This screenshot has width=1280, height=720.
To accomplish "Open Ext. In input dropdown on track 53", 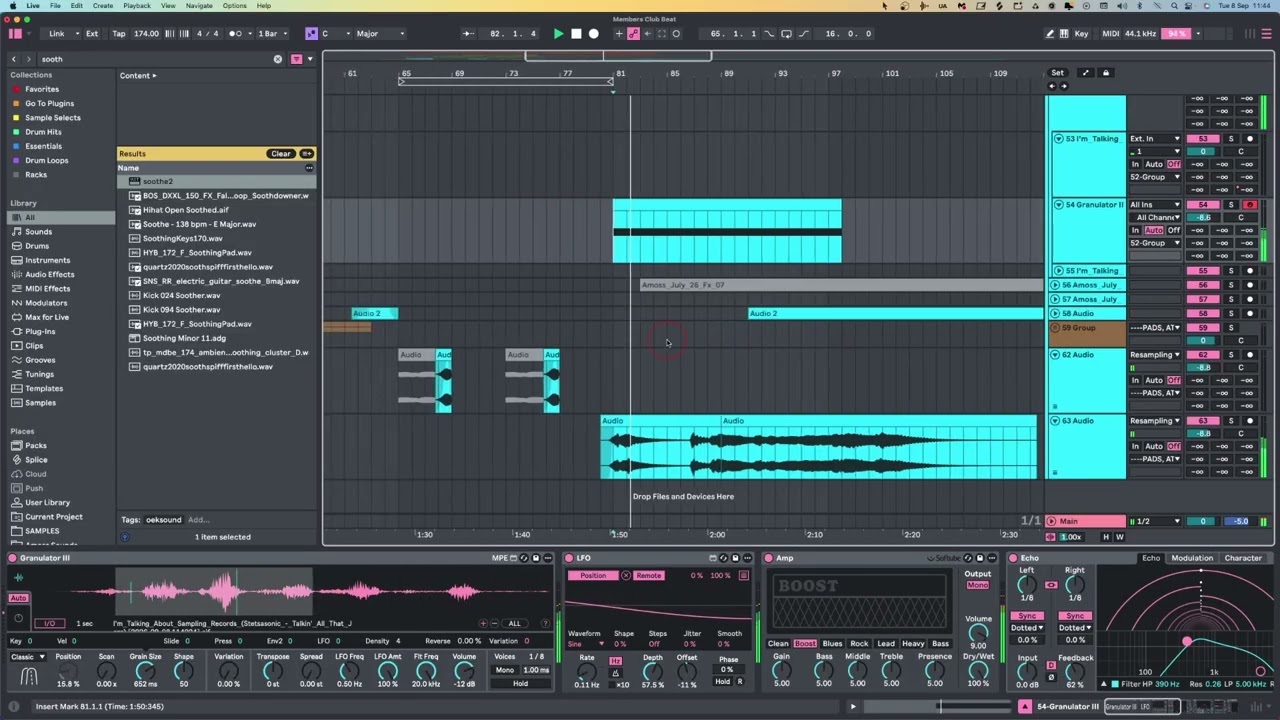I will tap(1154, 139).
